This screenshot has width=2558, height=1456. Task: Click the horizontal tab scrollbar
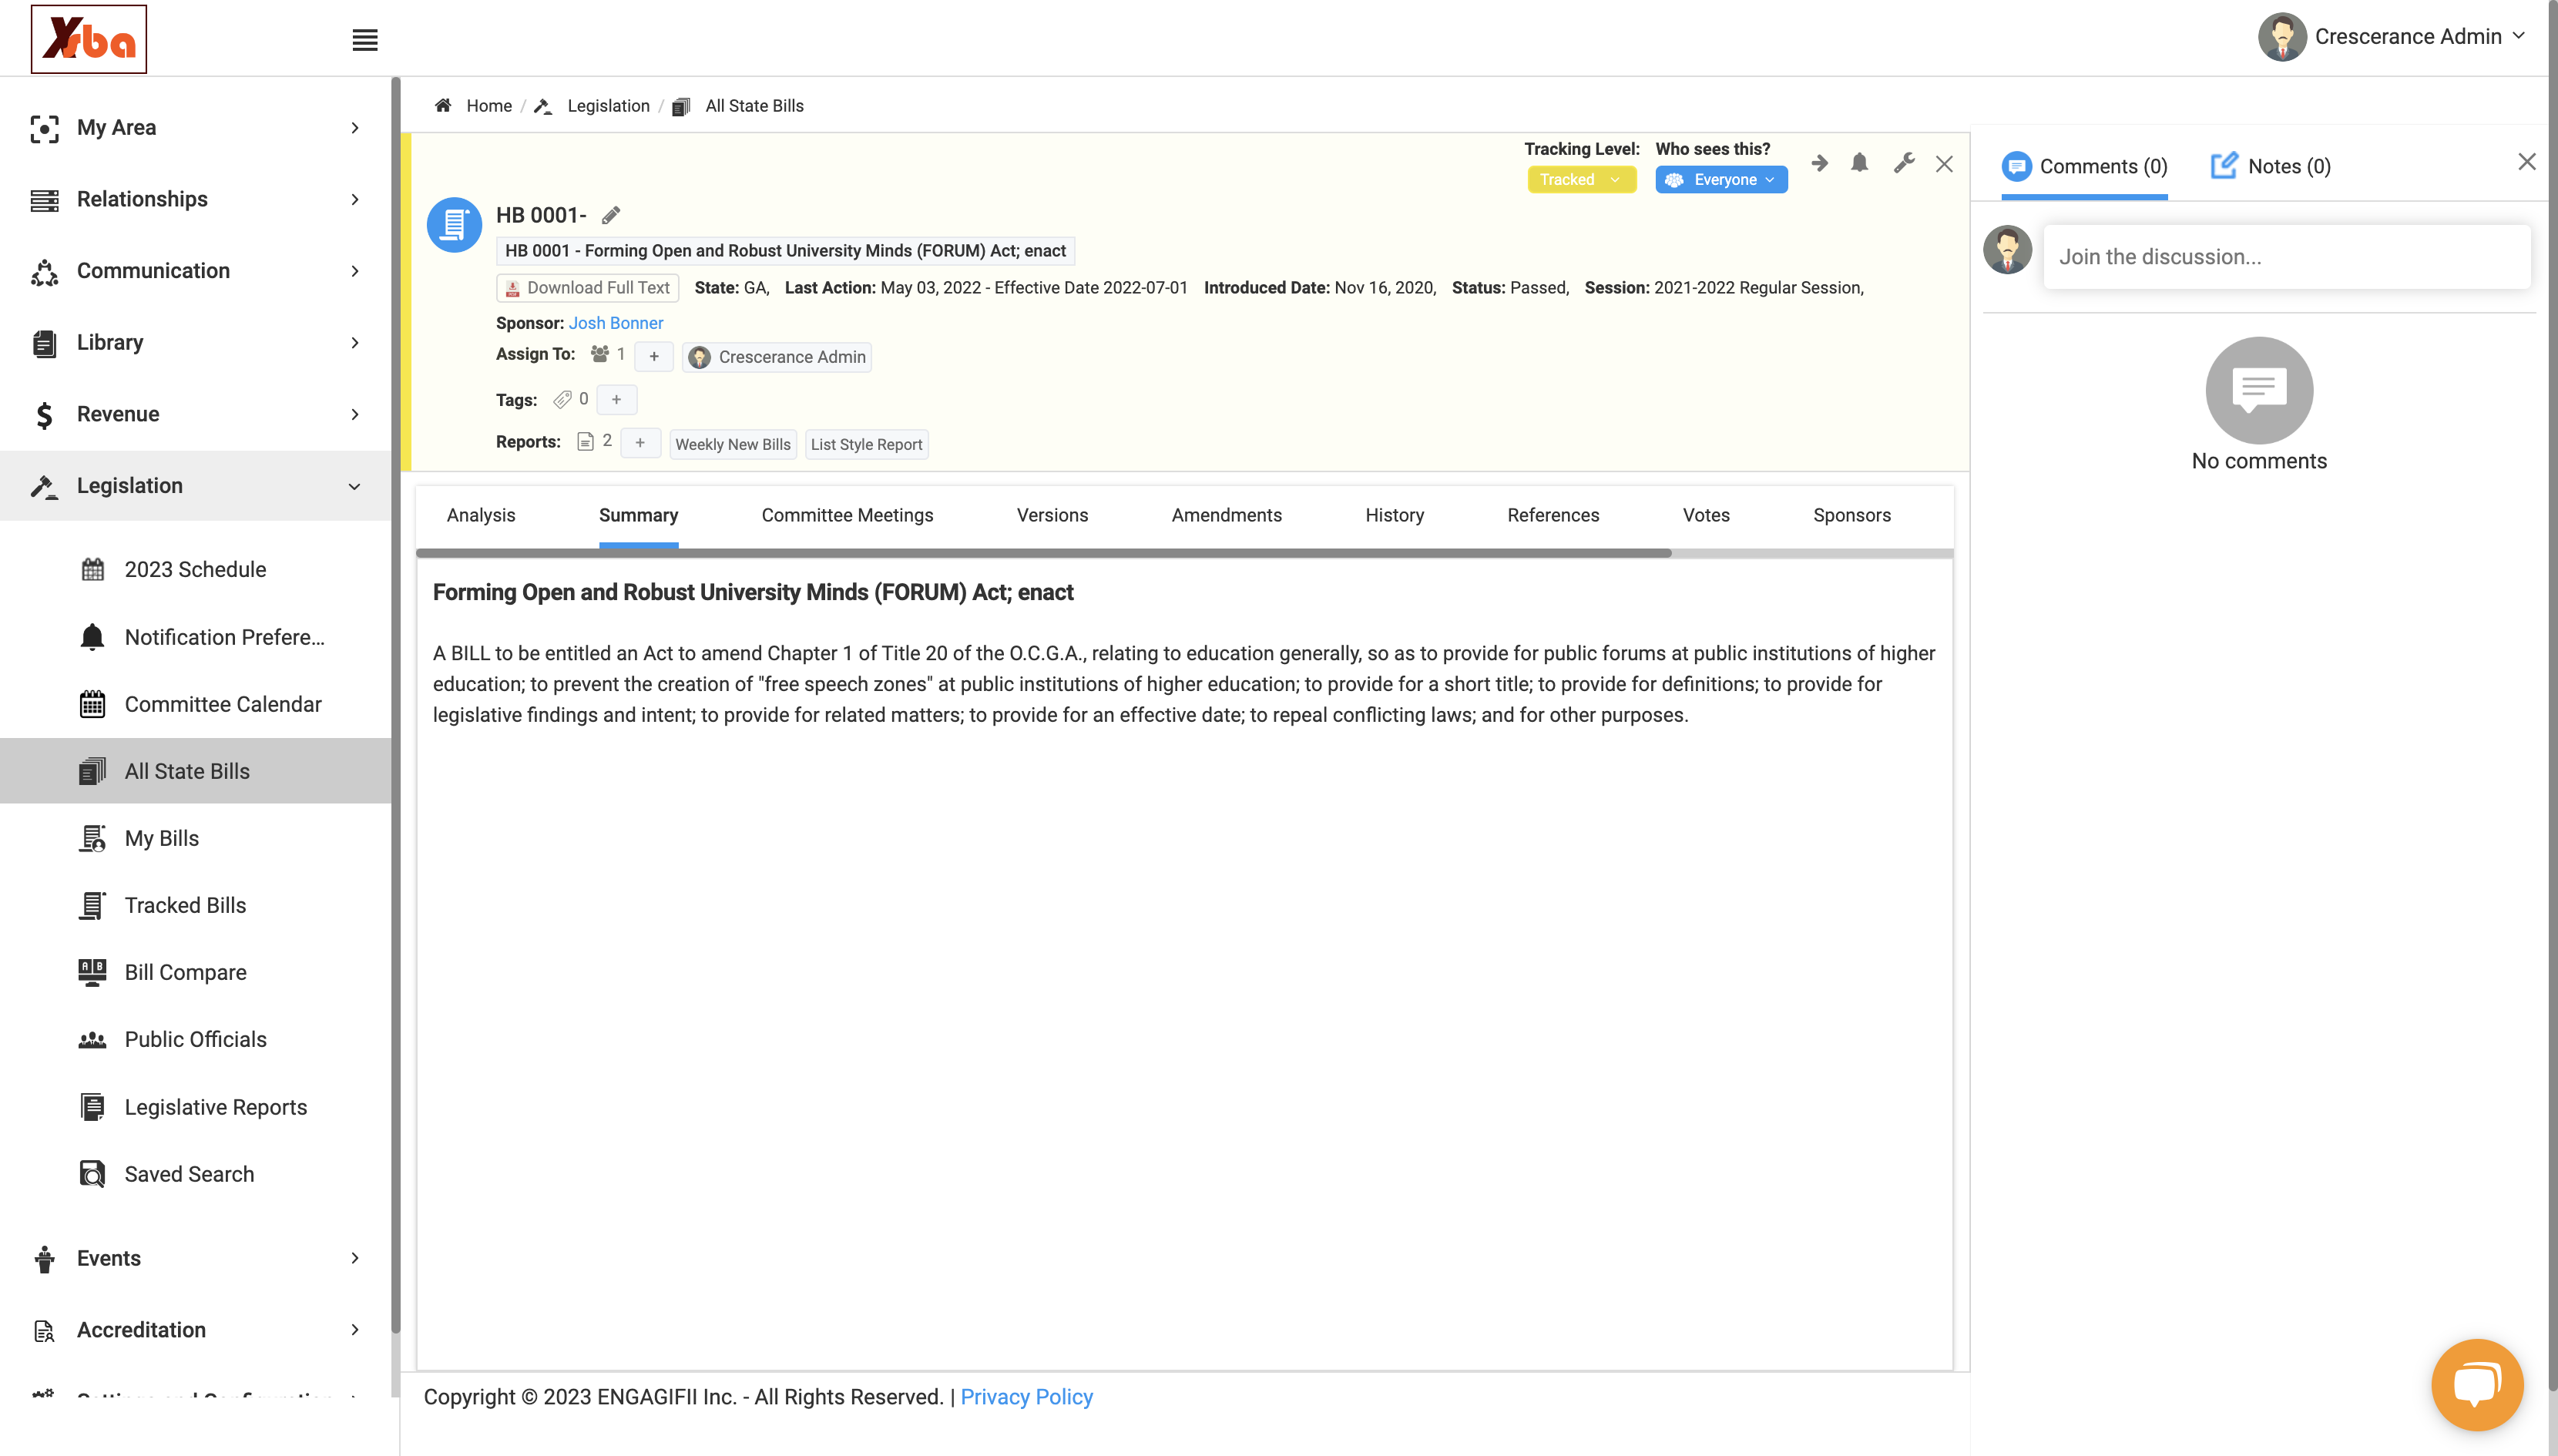click(x=1043, y=553)
